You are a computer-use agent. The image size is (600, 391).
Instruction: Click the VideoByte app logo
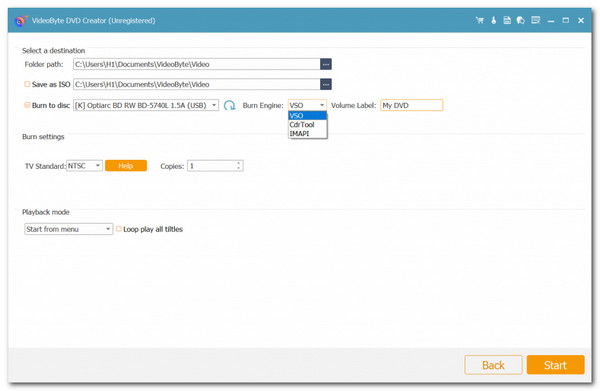[x=21, y=21]
